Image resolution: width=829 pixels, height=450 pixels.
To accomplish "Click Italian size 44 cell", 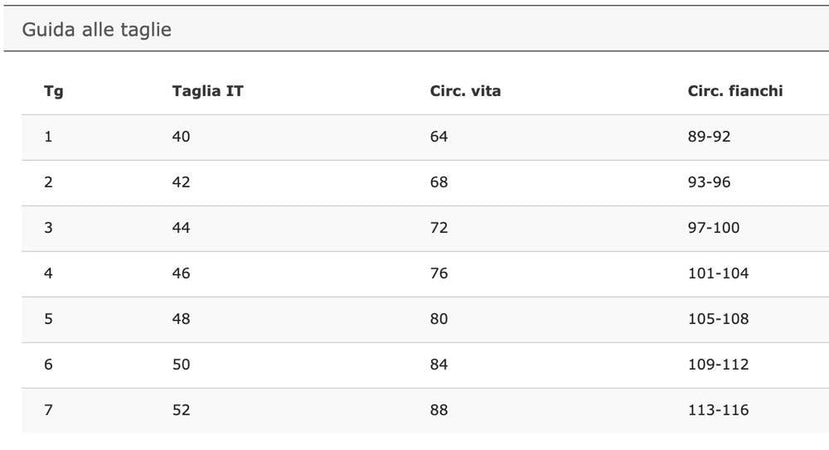I will click(181, 228).
